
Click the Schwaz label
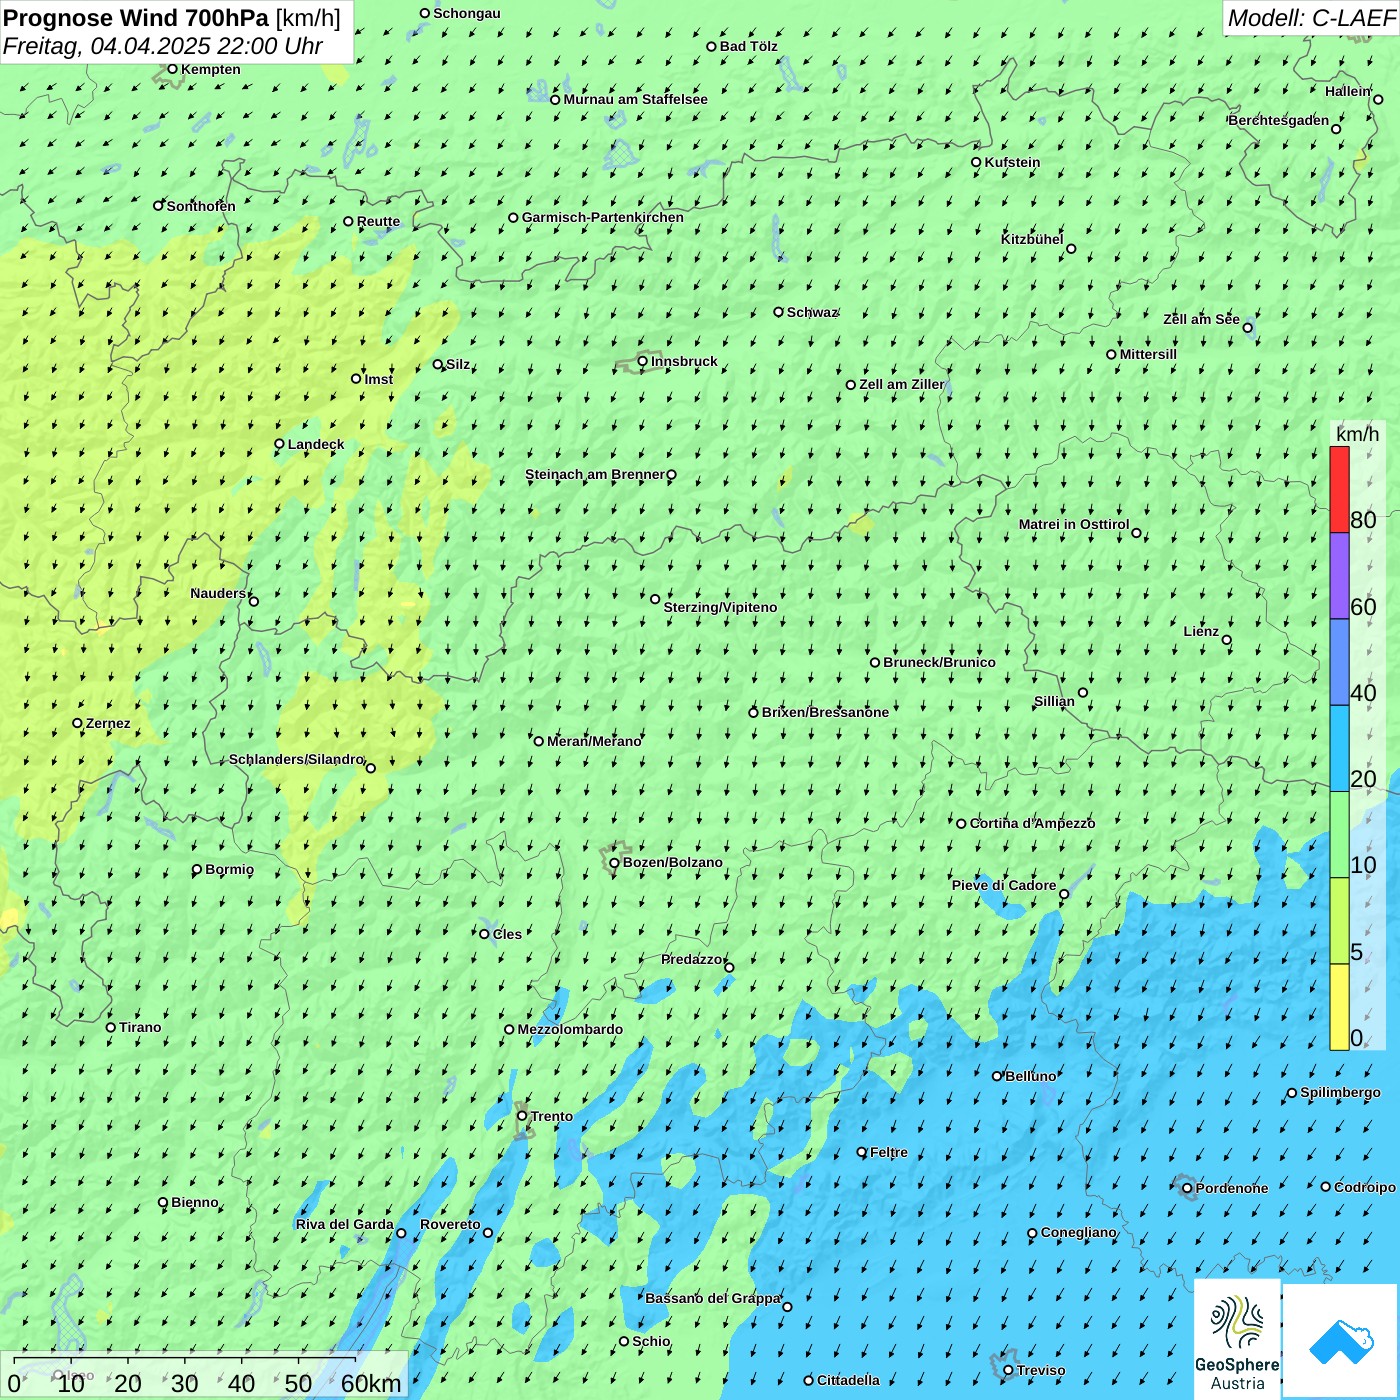tap(812, 312)
